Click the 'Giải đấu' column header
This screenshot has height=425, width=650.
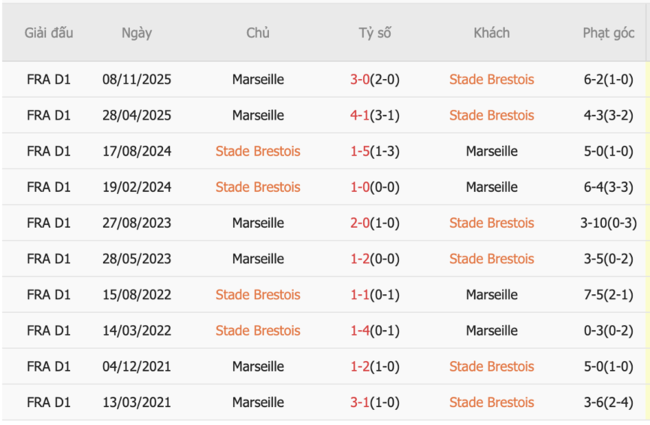tap(49, 33)
